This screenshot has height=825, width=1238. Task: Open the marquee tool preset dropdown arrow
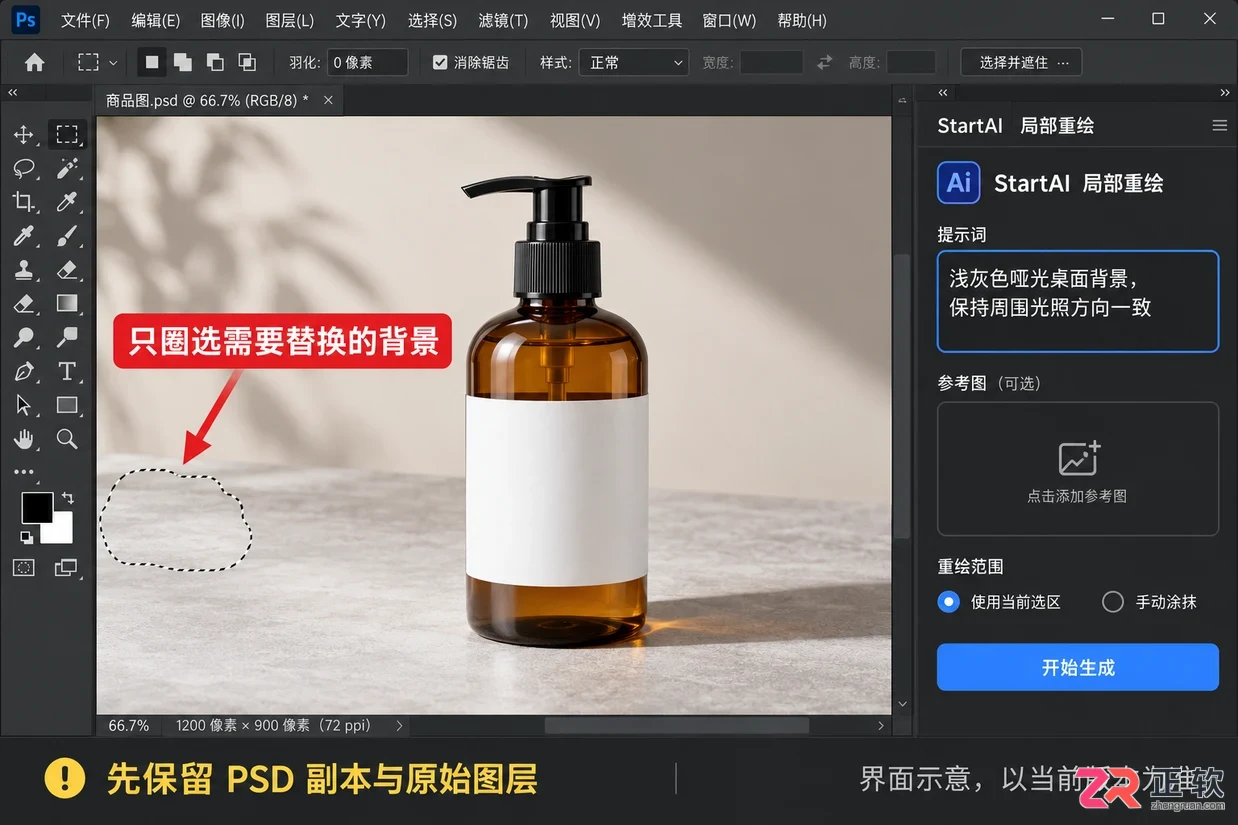tap(113, 62)
